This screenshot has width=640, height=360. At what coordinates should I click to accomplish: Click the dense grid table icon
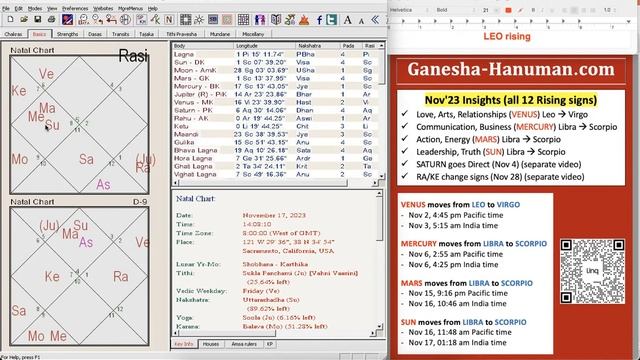(243, 20)
